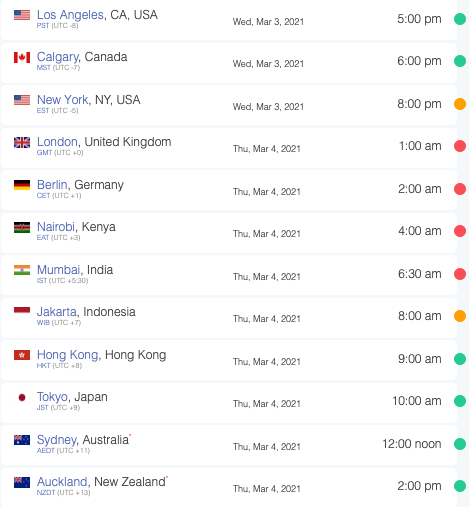This screenshot has width=469, height=507.
Task: Open the Los Angeles city link
Action: tap(70, 15)
